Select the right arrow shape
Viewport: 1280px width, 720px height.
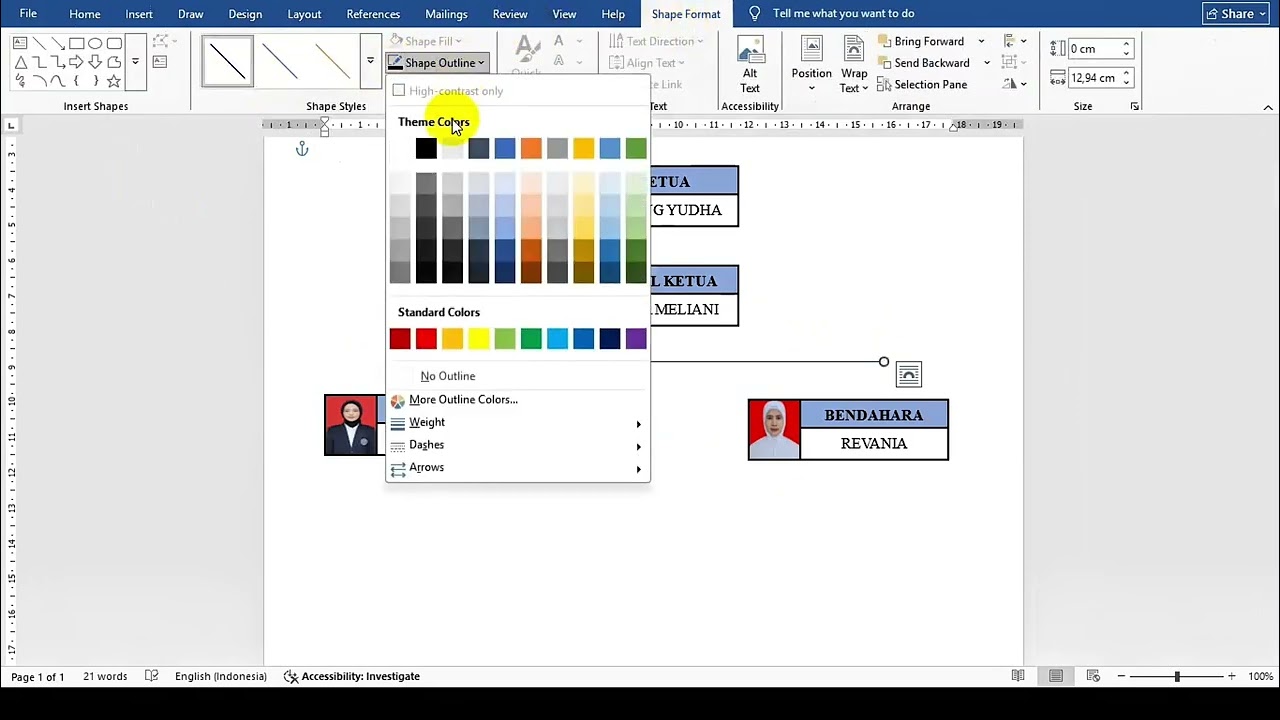[76, 62]
